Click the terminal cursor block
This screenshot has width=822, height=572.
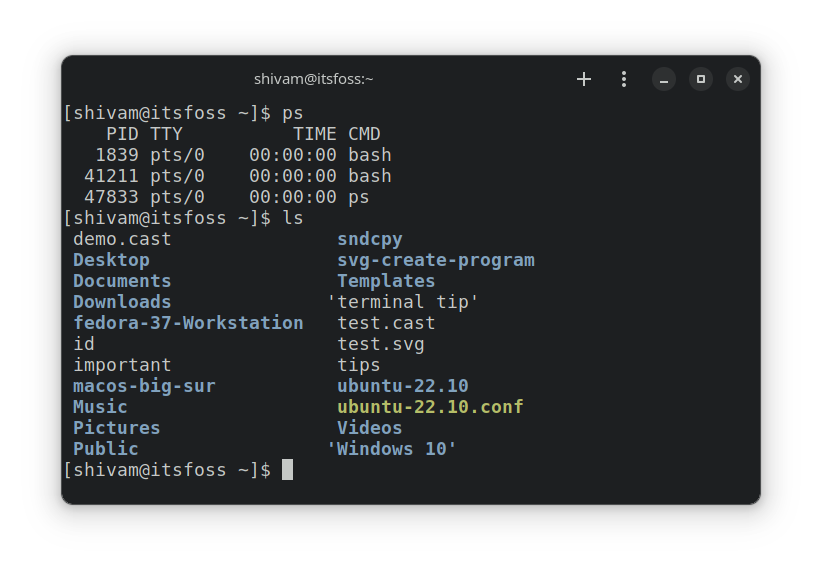tap(287, 470)
